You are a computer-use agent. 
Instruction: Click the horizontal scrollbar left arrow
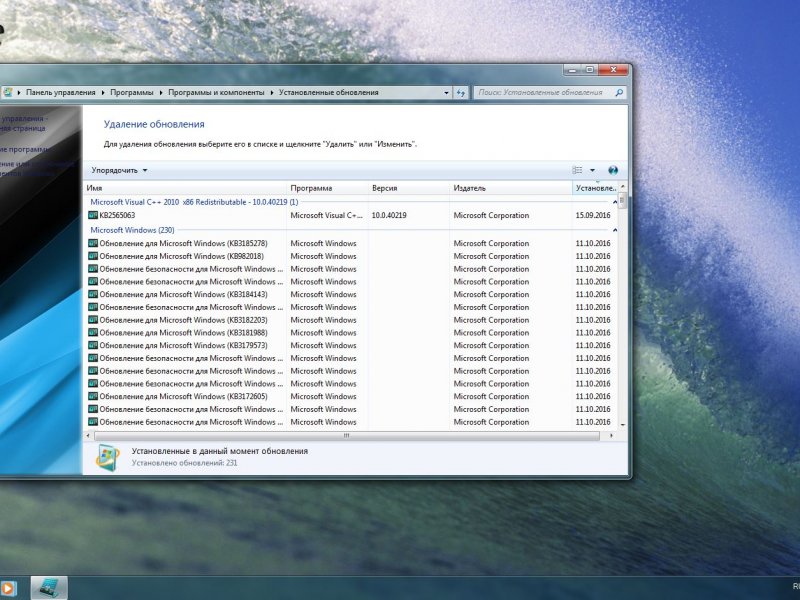(88, 436)
